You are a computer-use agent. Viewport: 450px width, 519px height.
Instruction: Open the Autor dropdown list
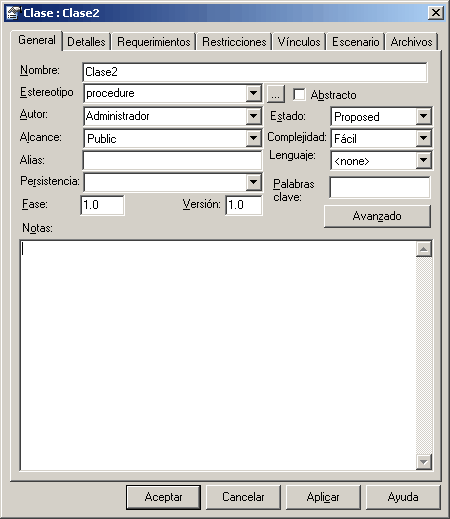[253, 116]
